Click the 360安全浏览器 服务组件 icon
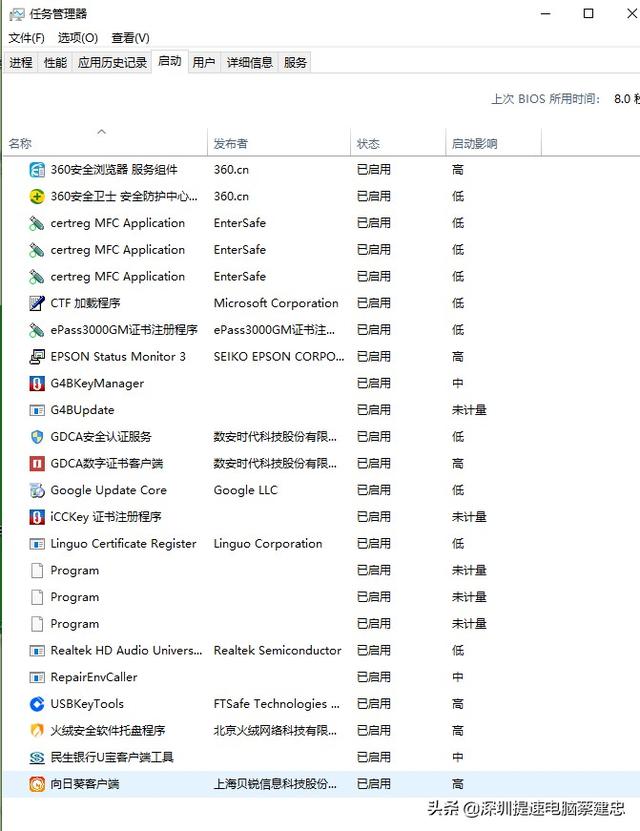 point(37,170)
